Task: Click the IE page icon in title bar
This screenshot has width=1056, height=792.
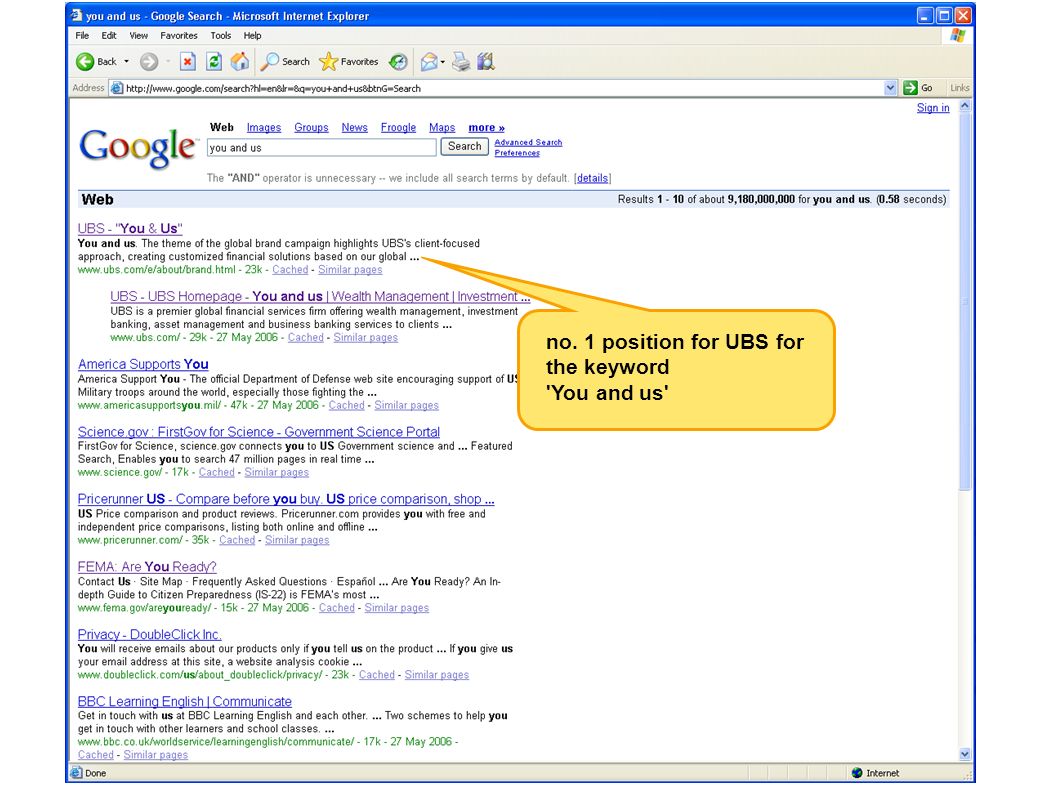Action: point(77,15)
